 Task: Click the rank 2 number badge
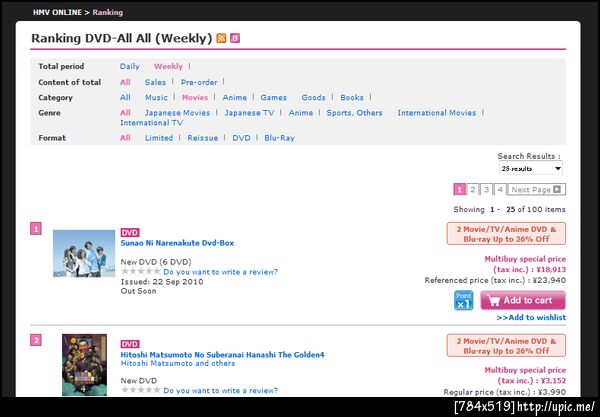(36, 340)
